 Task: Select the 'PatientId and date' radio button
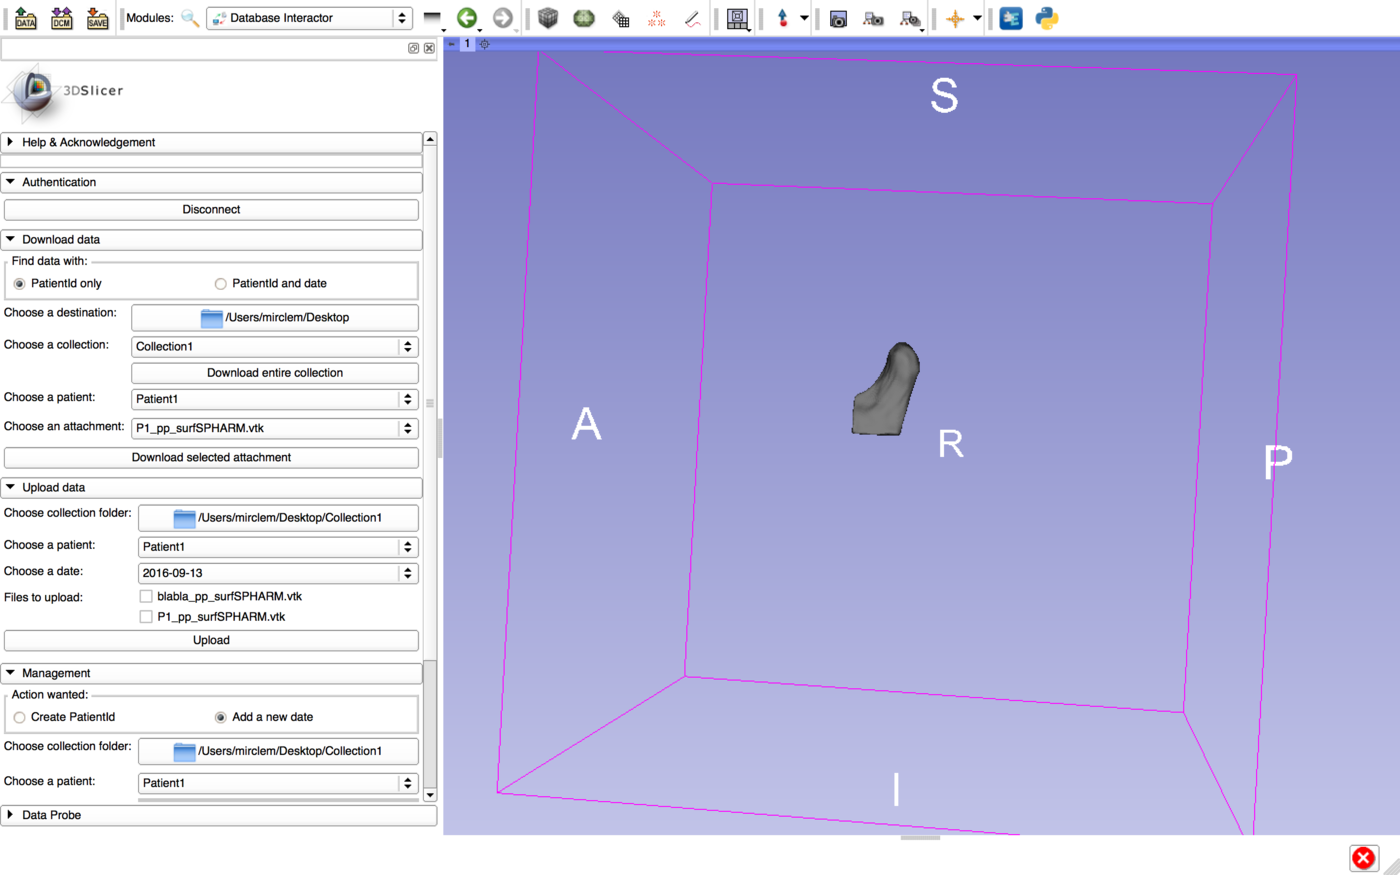click(221, 284)
